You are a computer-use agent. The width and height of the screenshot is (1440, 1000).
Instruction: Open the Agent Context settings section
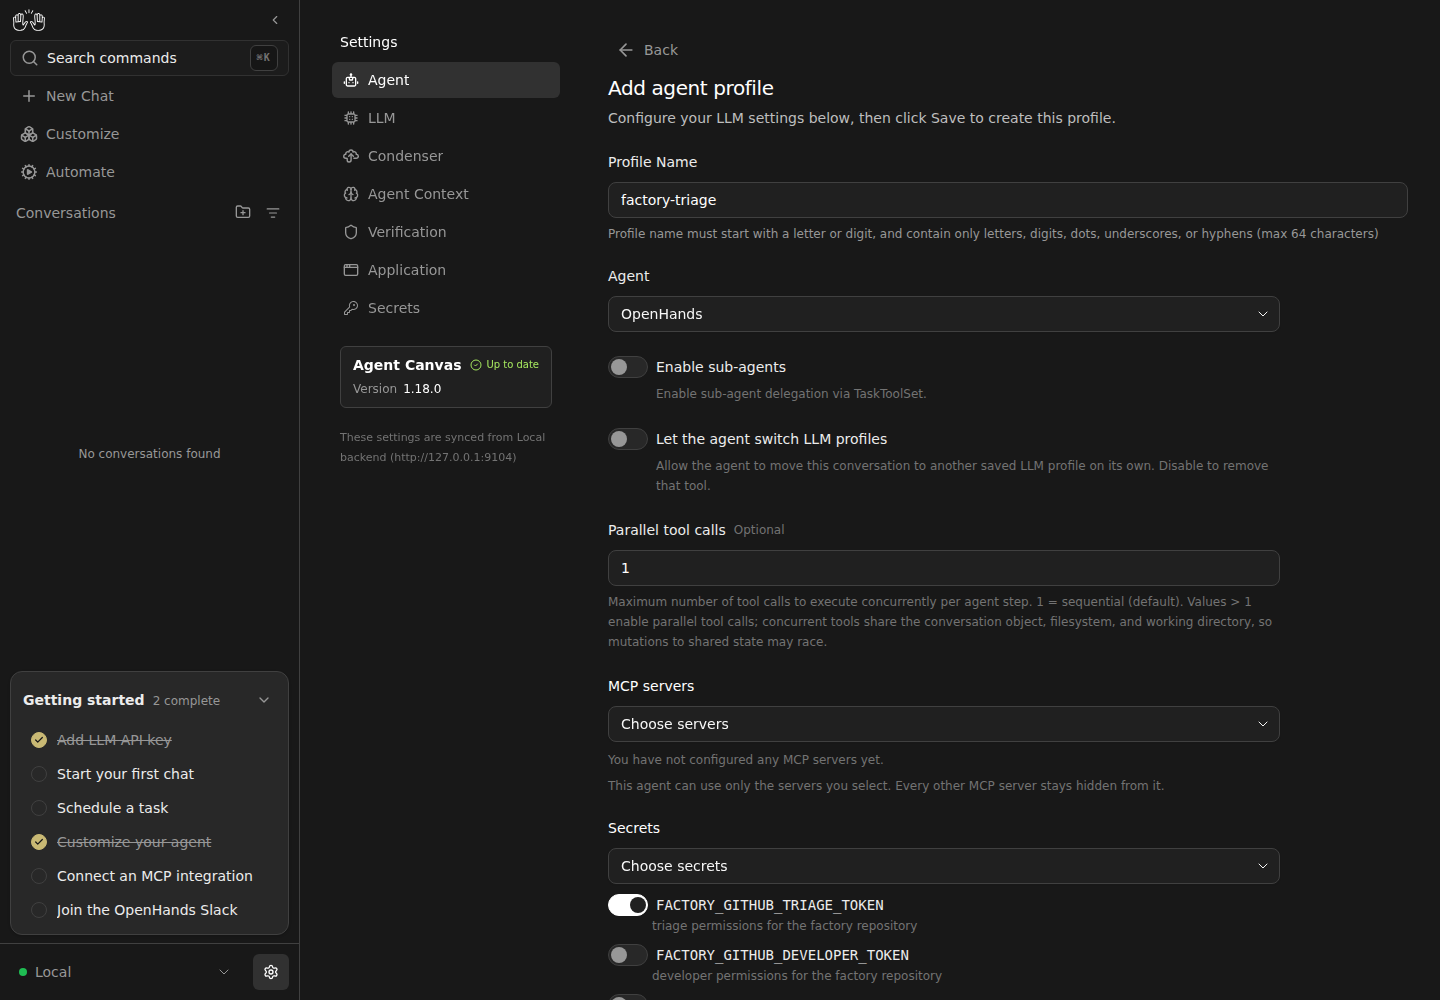[x=446, y=194]
